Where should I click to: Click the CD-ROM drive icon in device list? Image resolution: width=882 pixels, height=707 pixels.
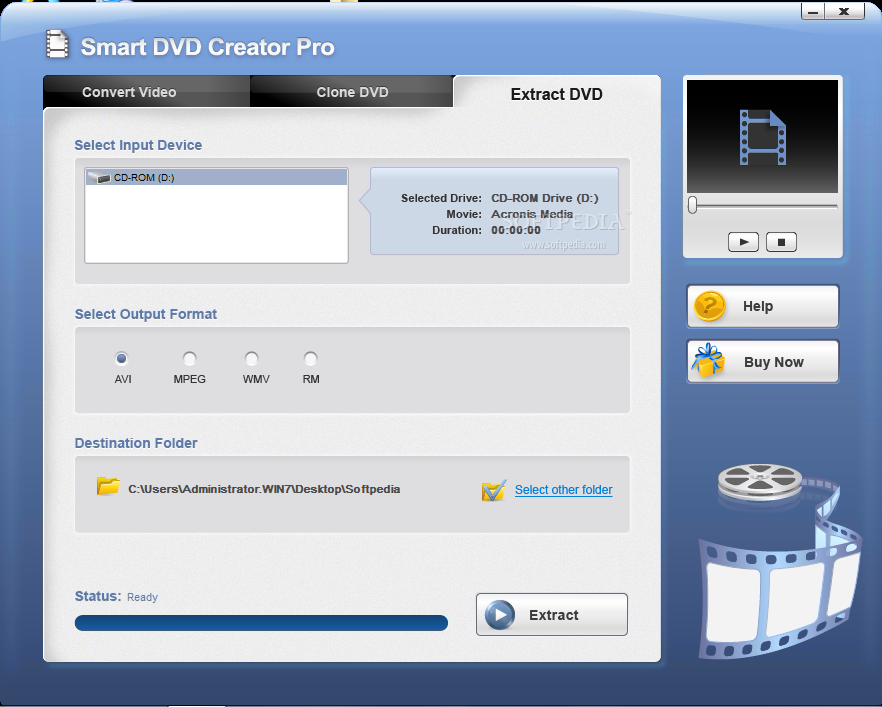99,178
